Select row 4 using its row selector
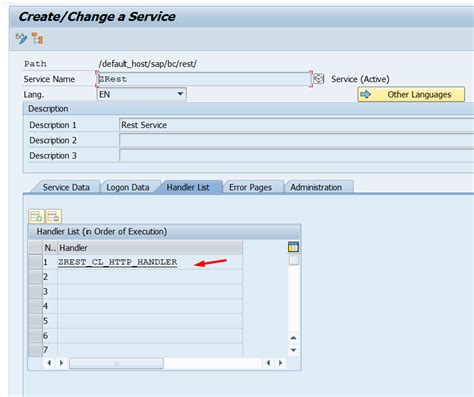The height and width of the screenshot is (397, 474). coord(35,306)
